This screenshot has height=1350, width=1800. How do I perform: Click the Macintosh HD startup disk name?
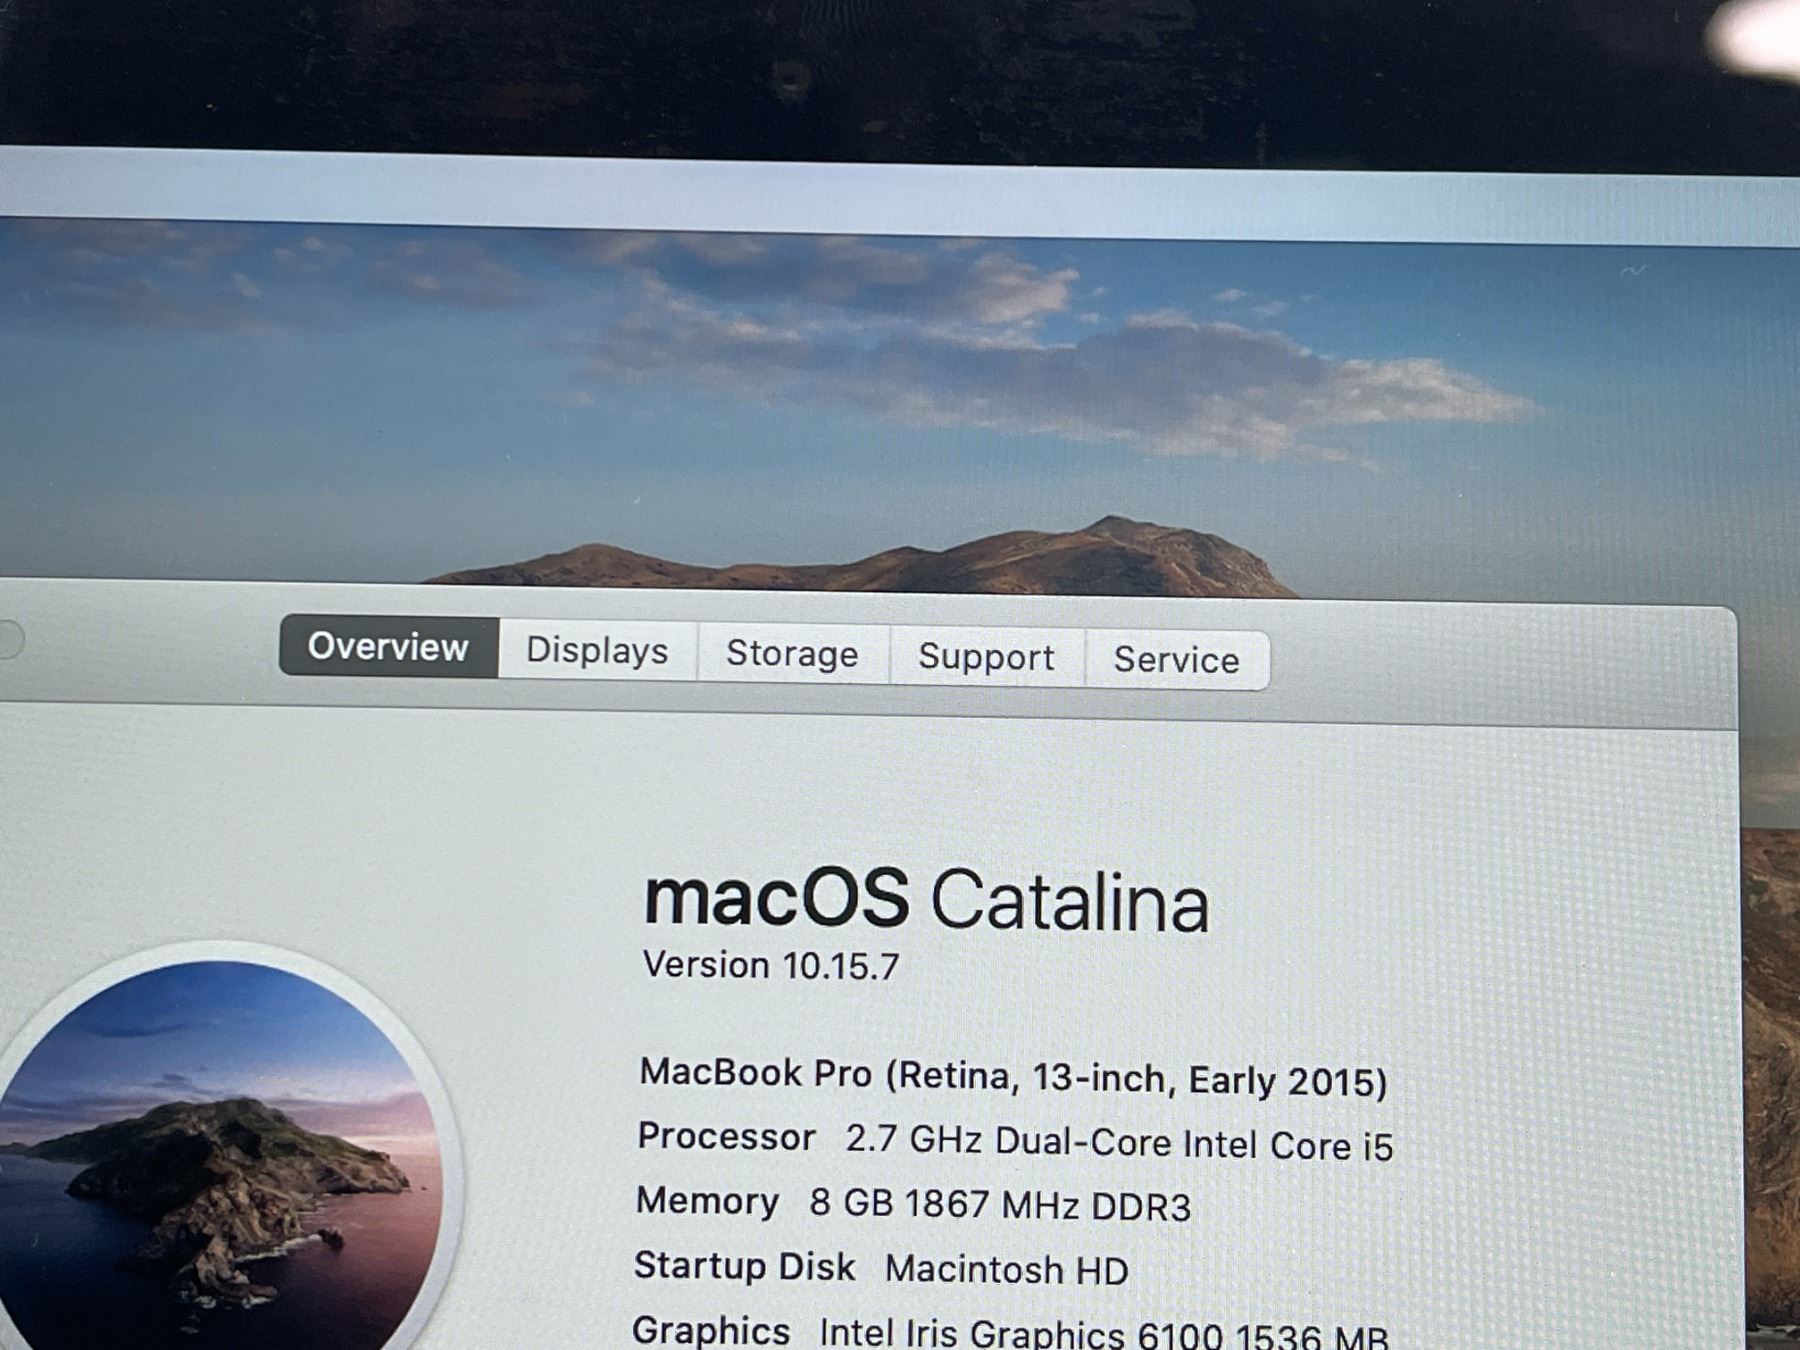(x=1006, y=1270)
